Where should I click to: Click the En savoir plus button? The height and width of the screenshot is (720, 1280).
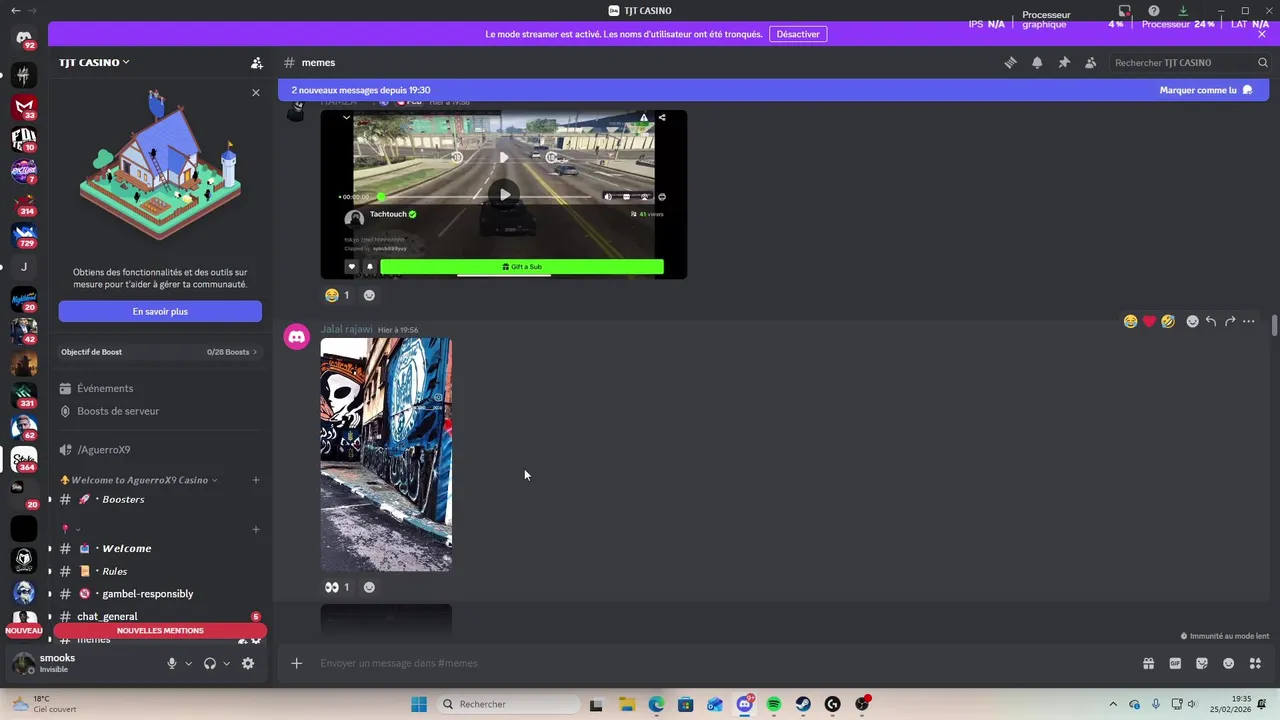point(160,311)
